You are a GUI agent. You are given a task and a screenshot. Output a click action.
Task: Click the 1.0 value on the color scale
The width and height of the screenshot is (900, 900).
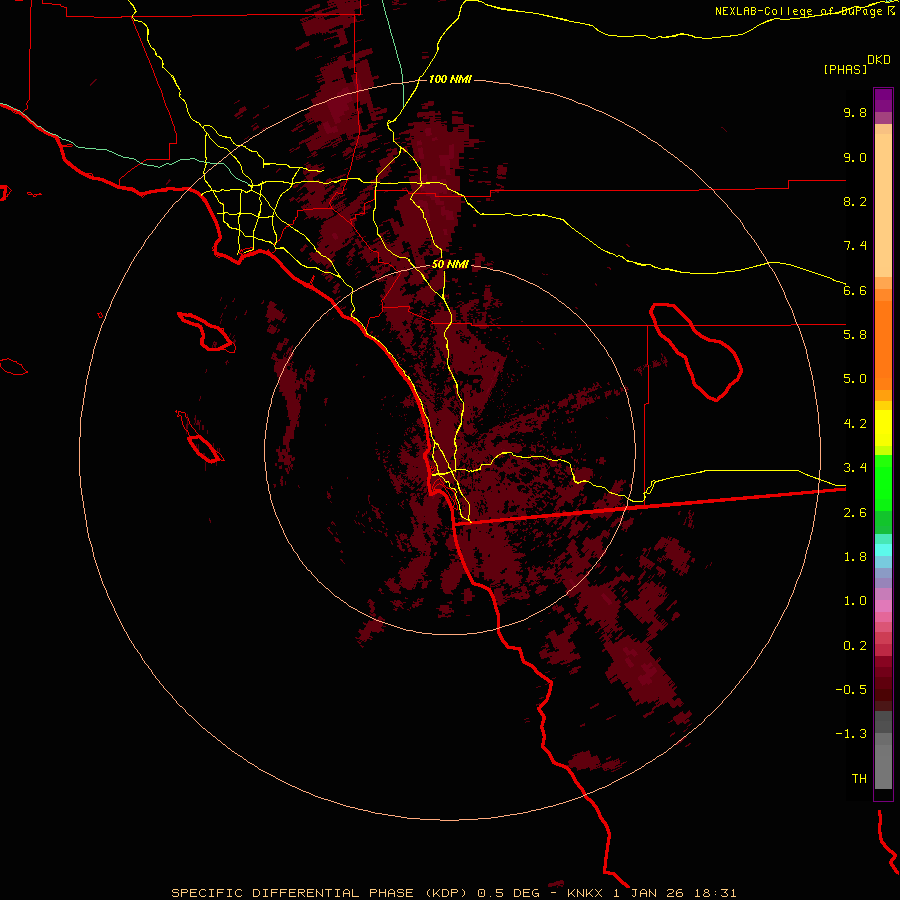coord(855,601)
